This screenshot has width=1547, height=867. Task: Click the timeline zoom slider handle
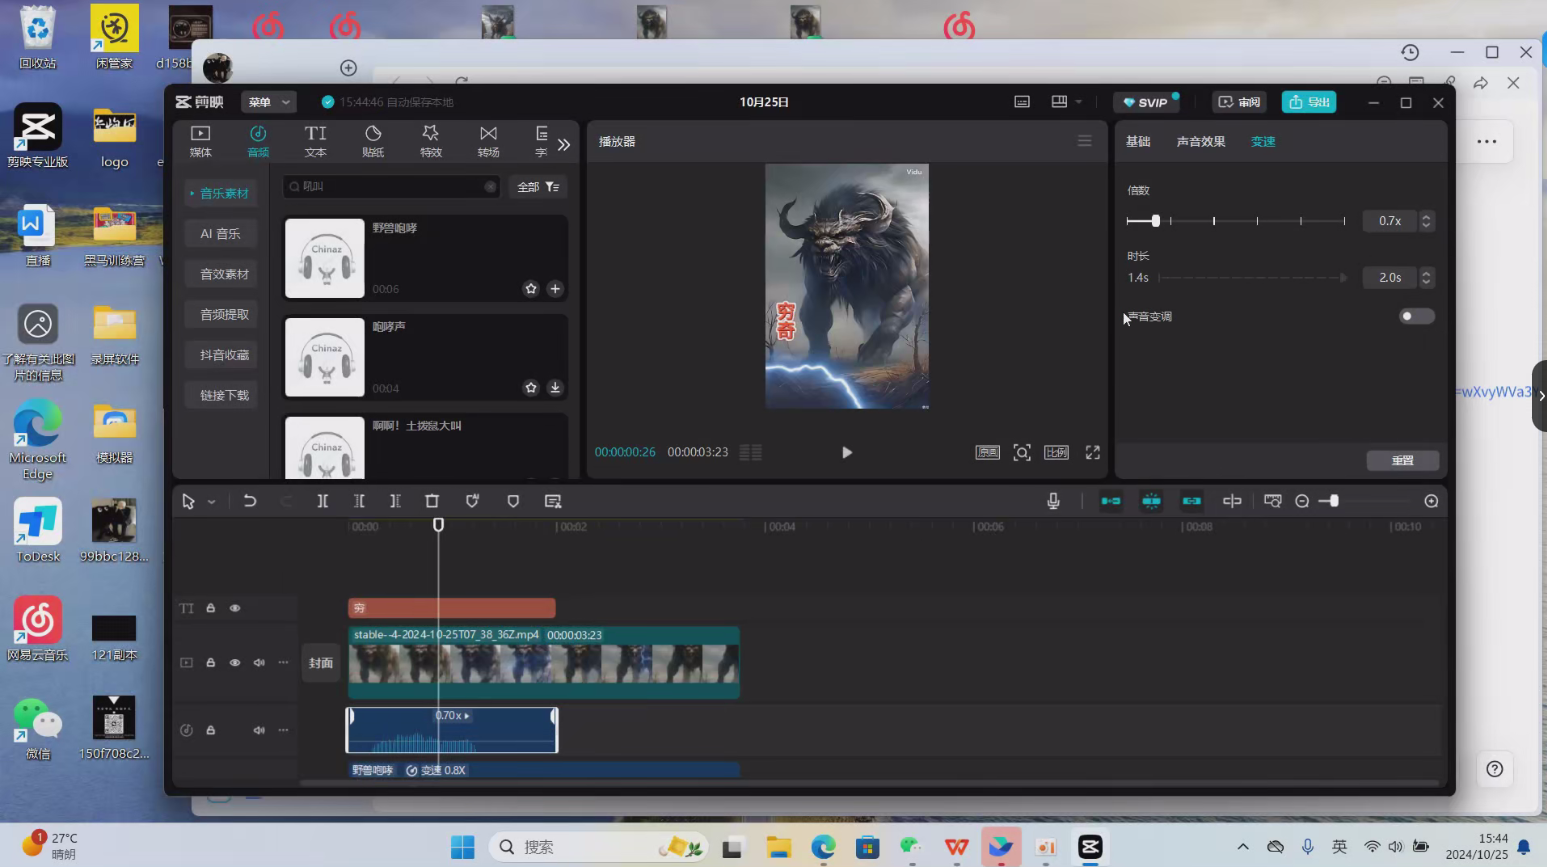1334,501
